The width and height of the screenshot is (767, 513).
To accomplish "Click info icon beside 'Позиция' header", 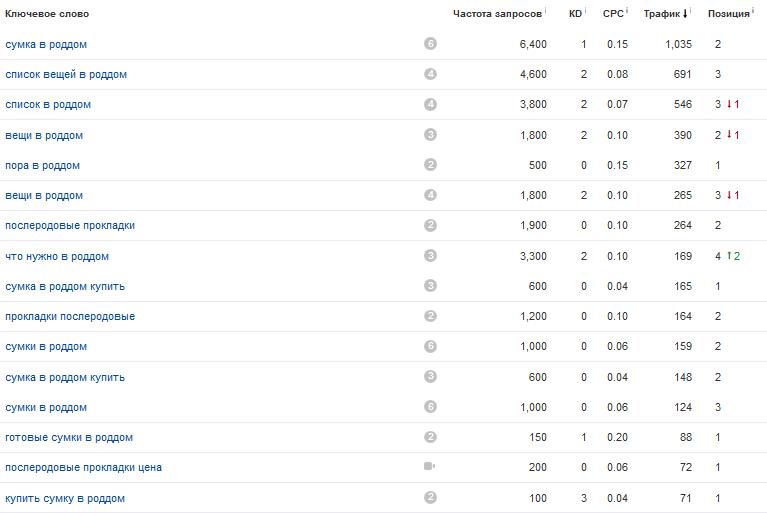I will click(x=753, y=10).
